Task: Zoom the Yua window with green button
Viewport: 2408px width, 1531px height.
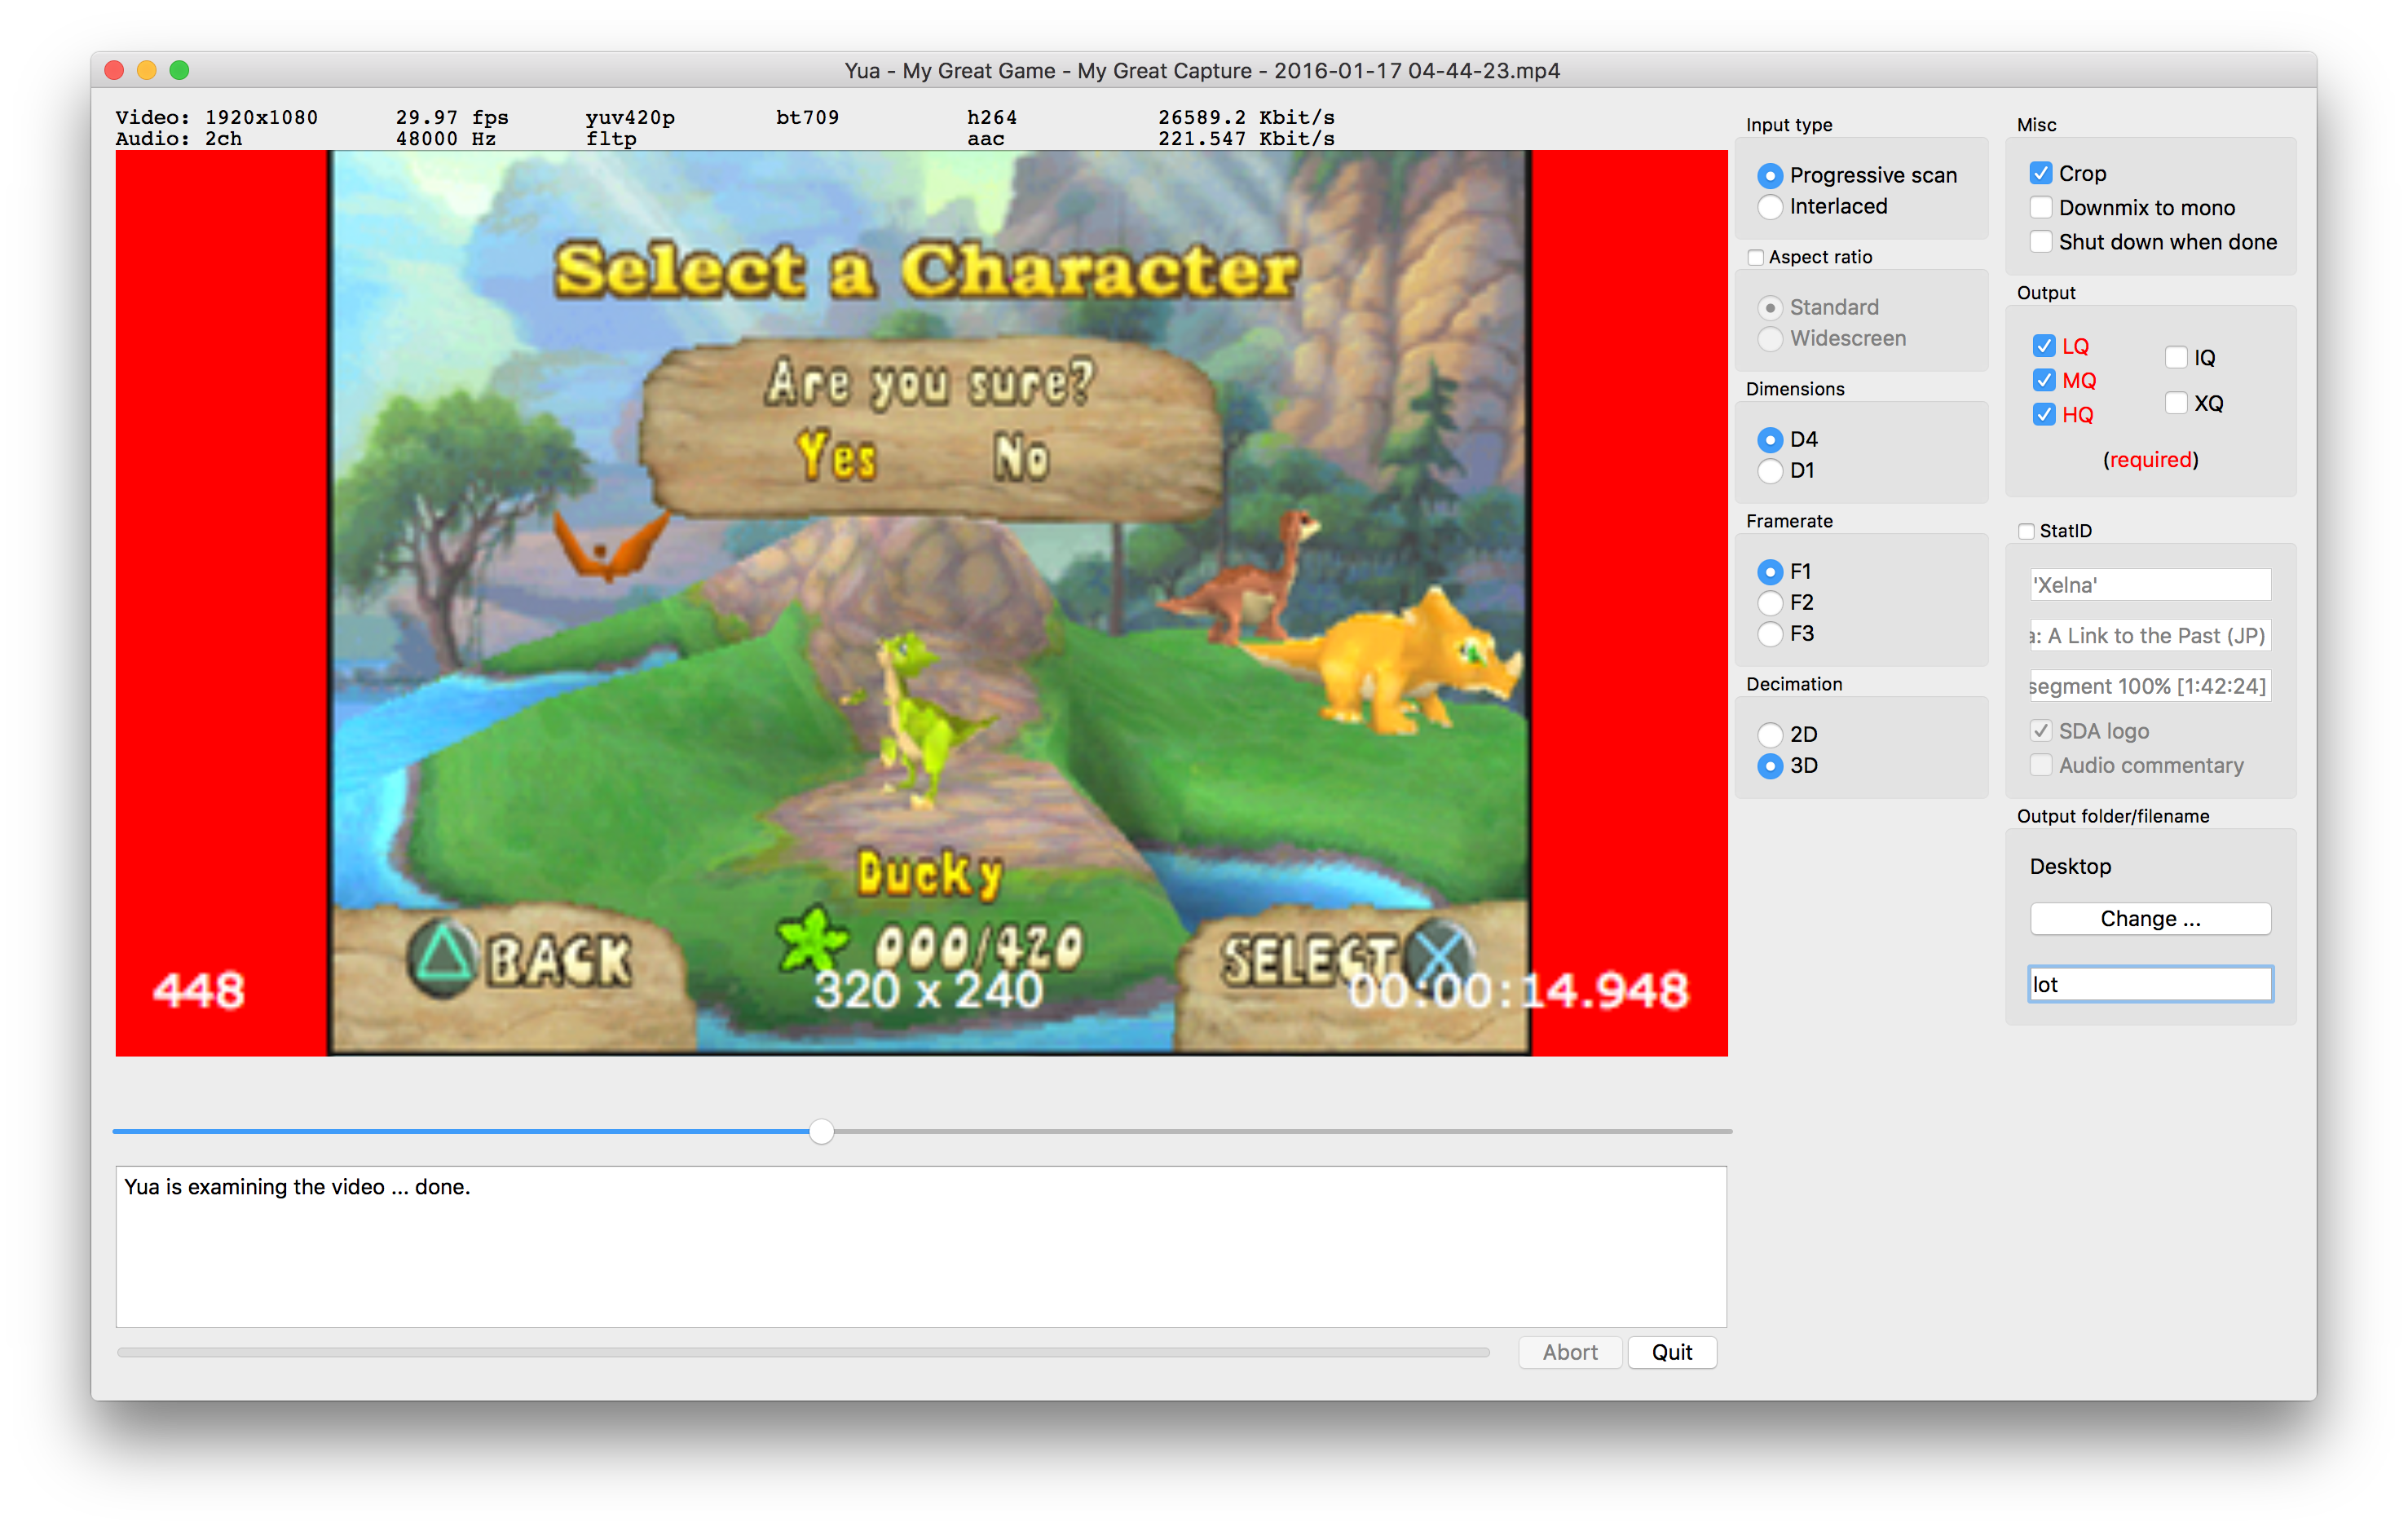Action: (x=180, y=70)
